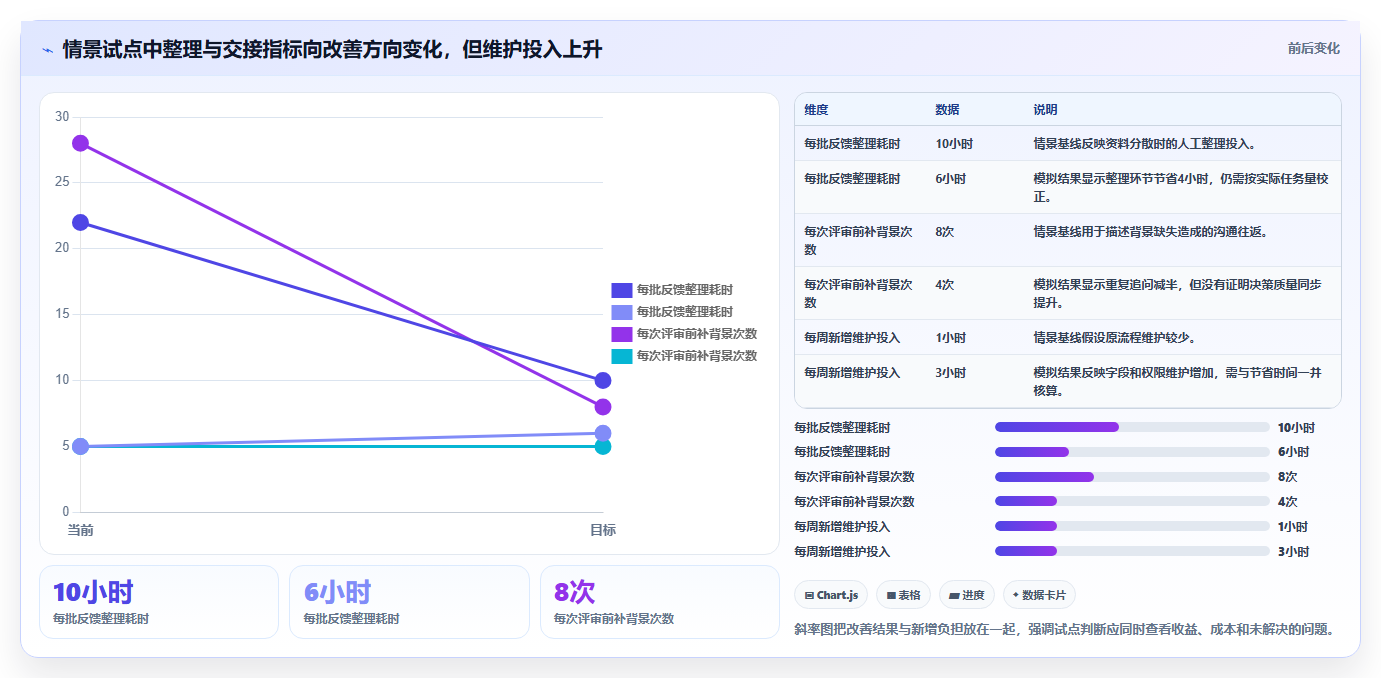Click the 1小时 cell in the table
The image size is (1381, 678).
950,338
